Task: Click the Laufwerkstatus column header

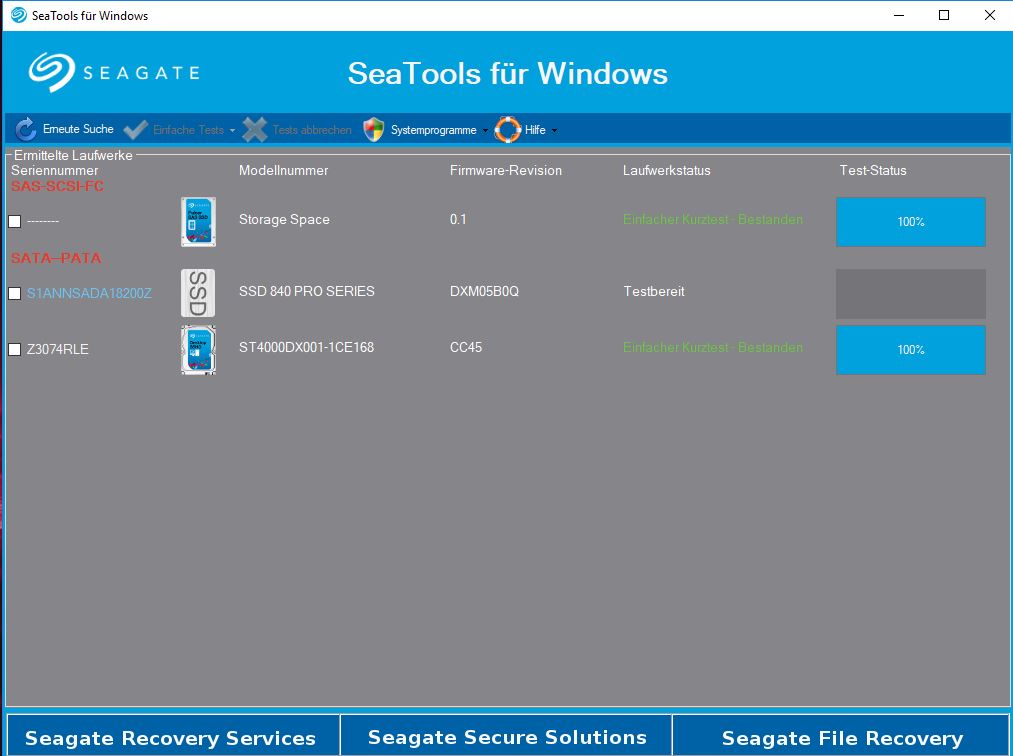Action: tap(667, 171)
